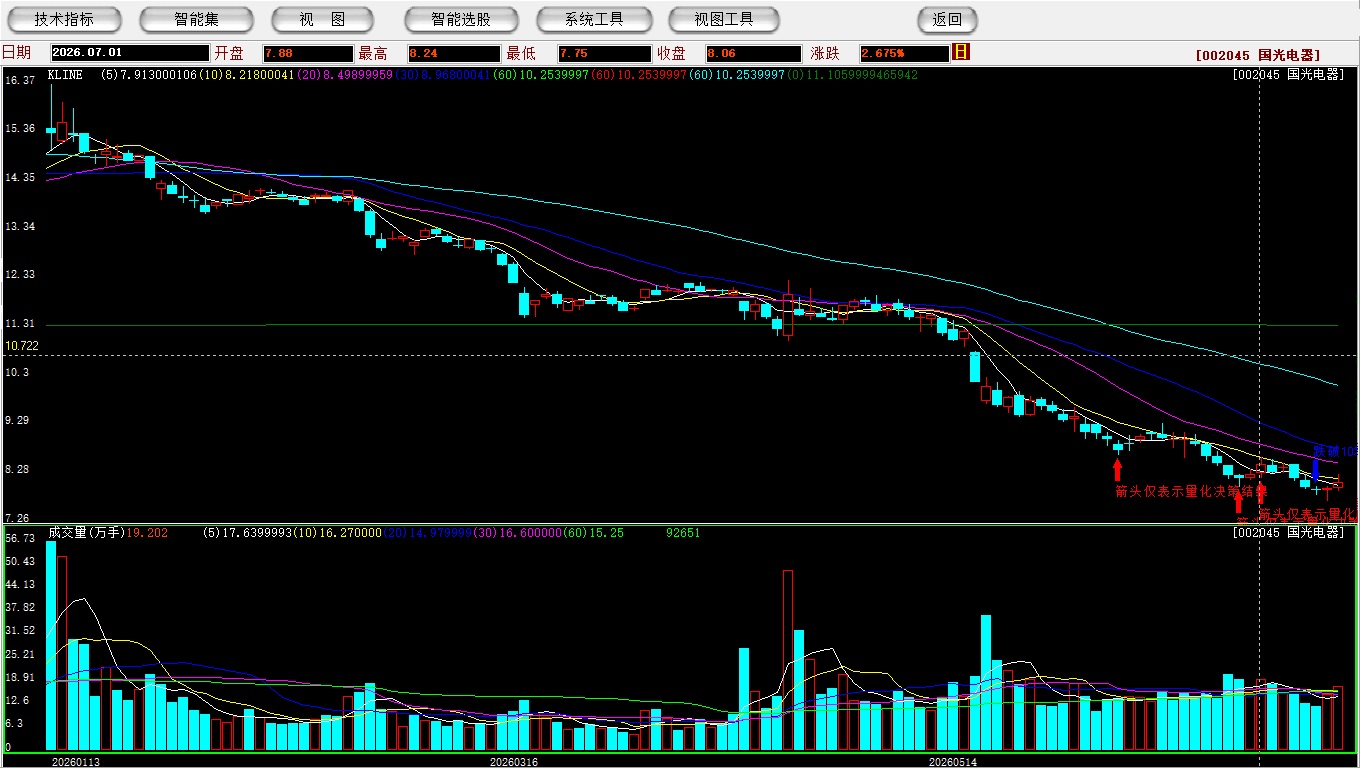Click the 返回 button
1360x768 pixels.
coord(947,19)
